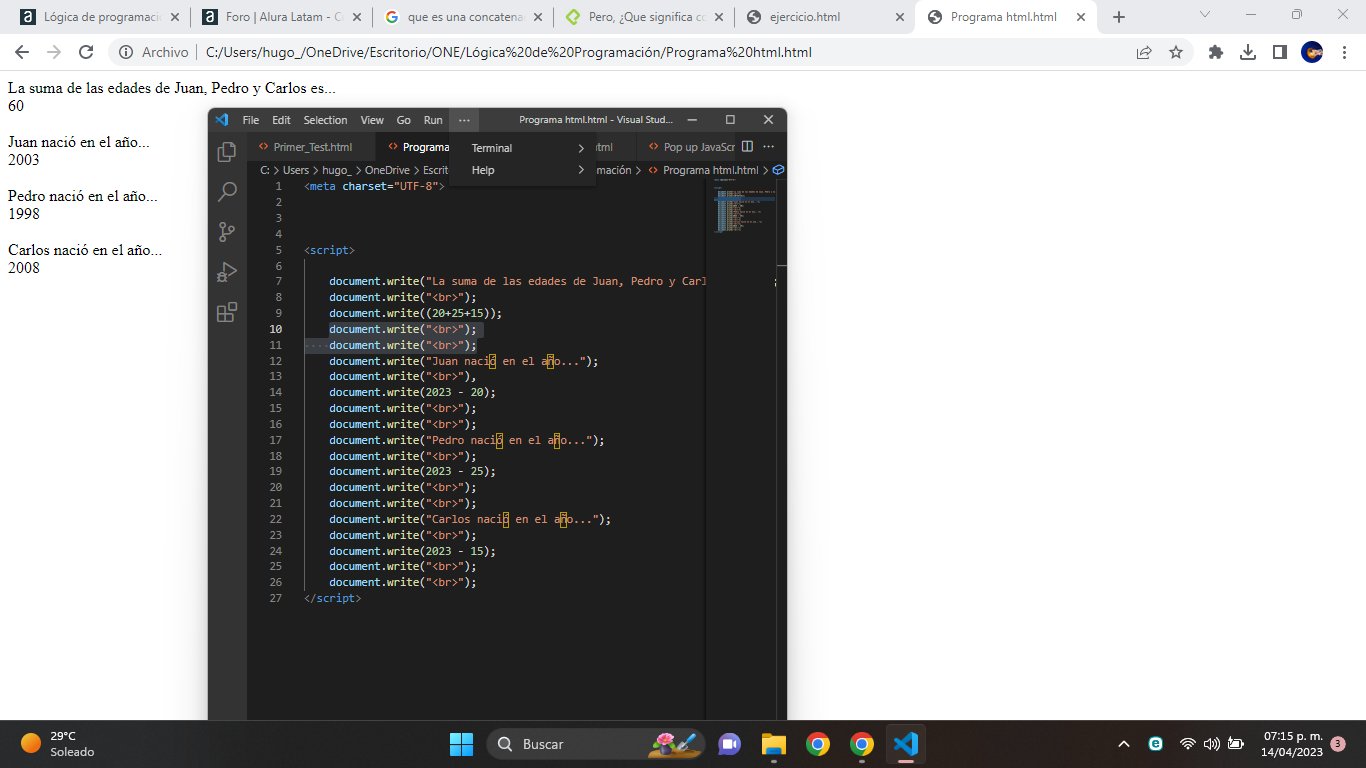1366x768 pixels.
Task: Reload the Chrome page
Action: 86,52
